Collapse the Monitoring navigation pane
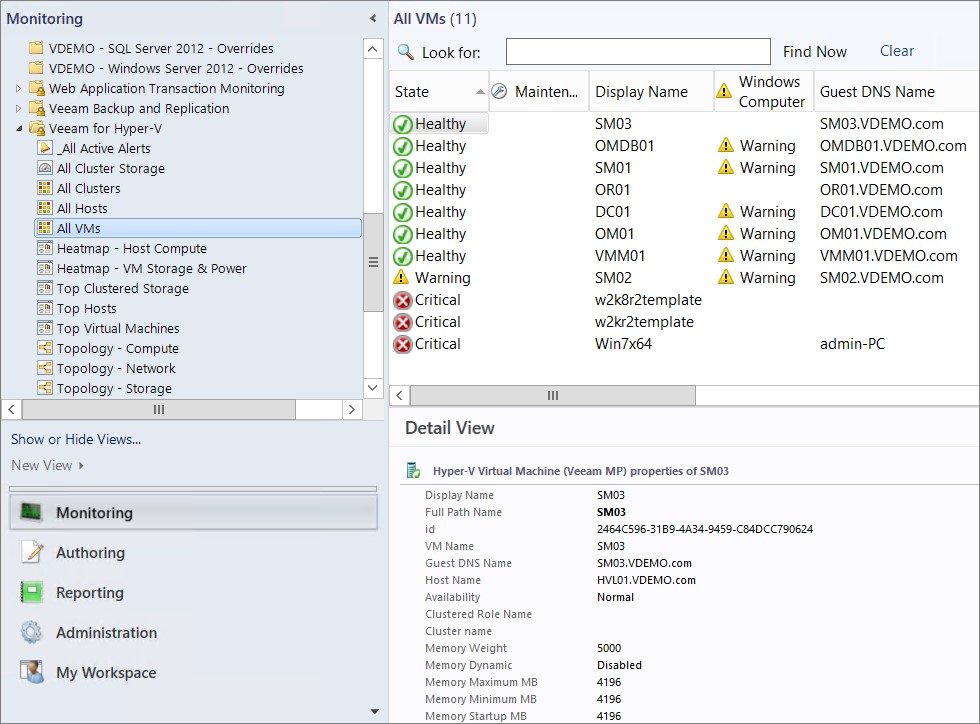Screen dimensions: 980x724 click(373, 19)
